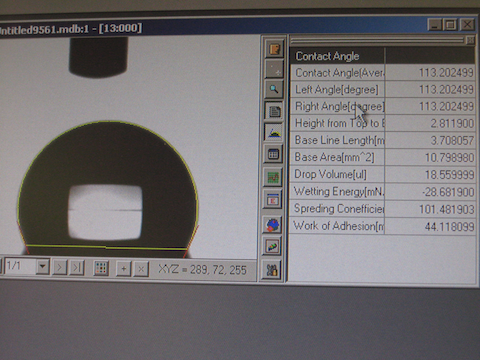Click the XYZ = 289, 72, 255 readout
Image resolution: width=480 pixels, height=360 pixels.
202,269
